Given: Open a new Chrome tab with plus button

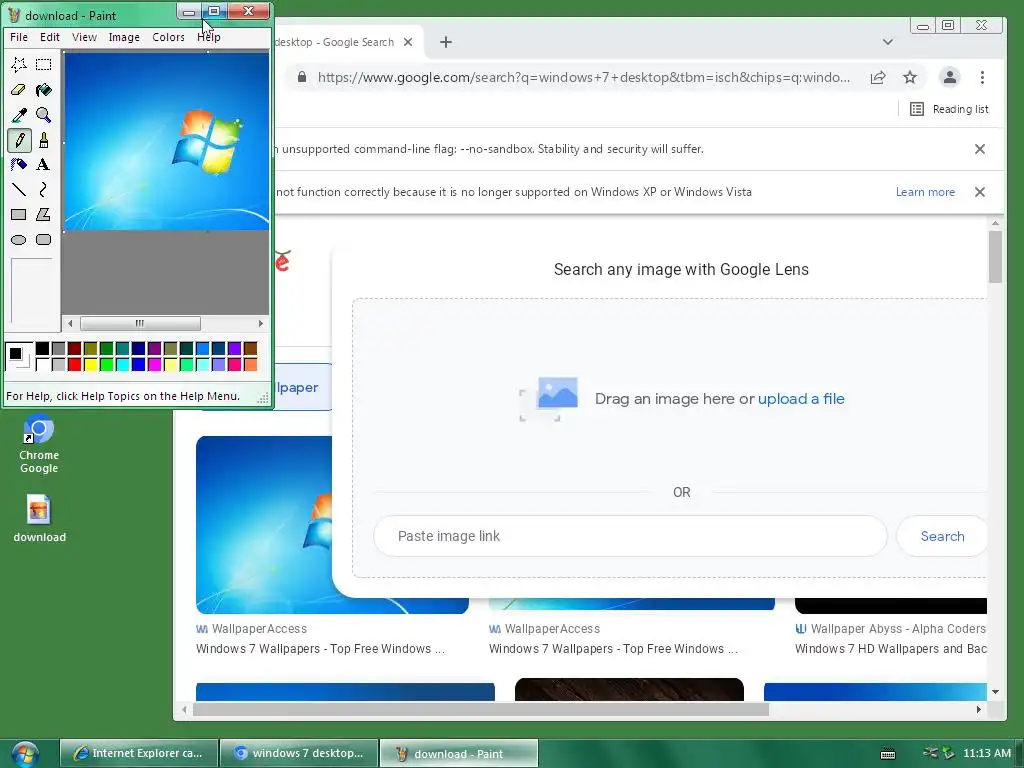Looking at the screenshot, I should point(446,42).
